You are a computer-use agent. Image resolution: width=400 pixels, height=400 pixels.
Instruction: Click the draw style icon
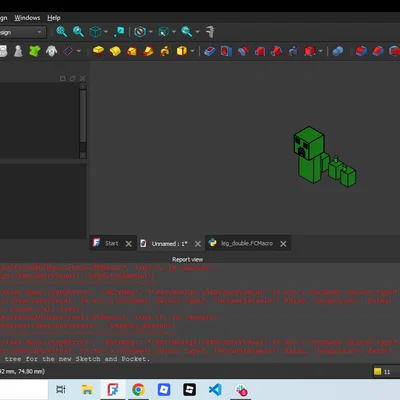click(x=140, y=32)
